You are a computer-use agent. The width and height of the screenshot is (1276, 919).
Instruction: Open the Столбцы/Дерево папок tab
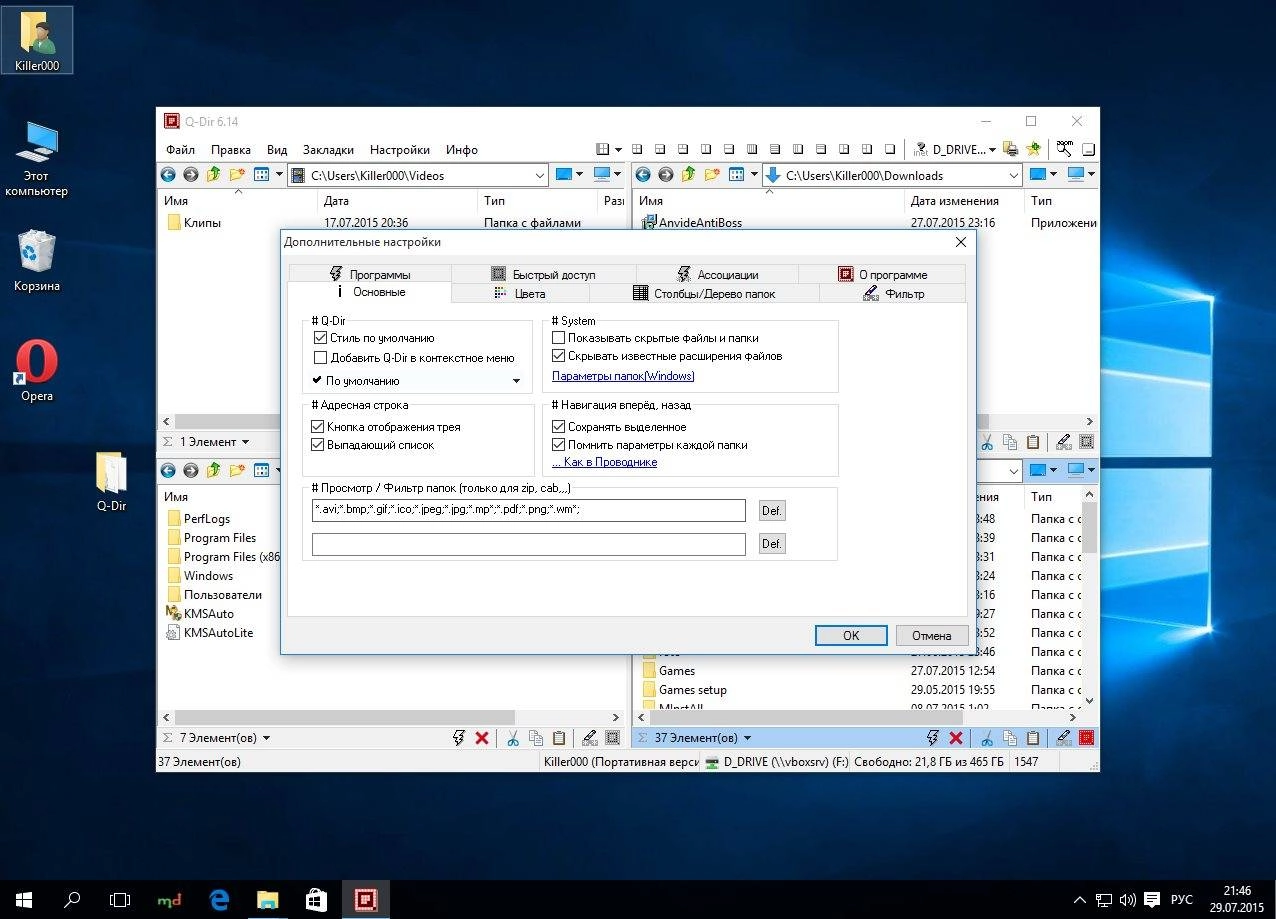[x=704, y=294]
